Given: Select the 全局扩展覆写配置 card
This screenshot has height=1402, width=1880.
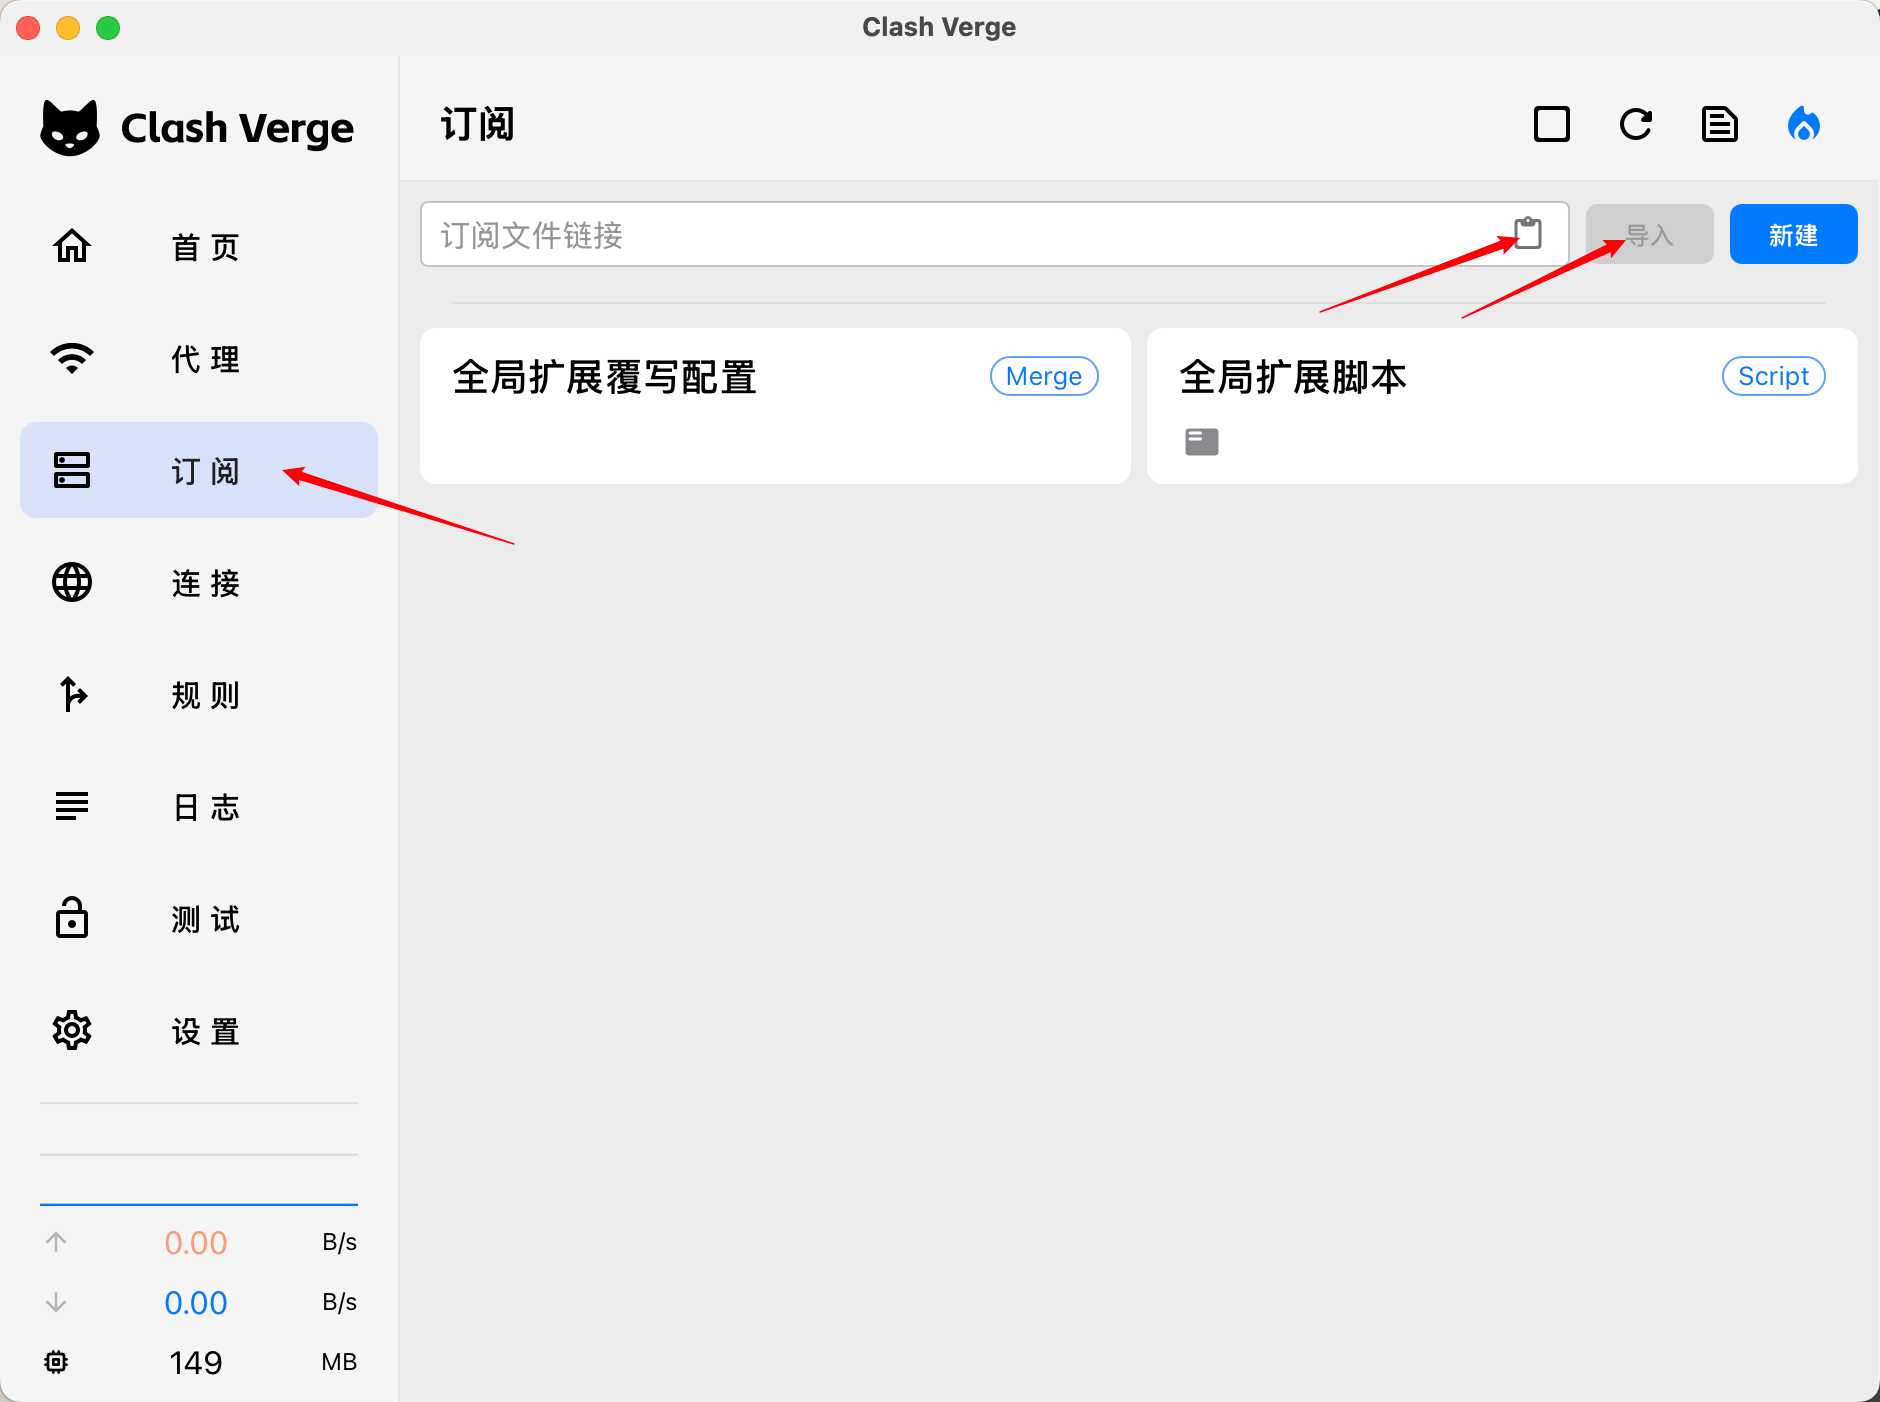Looking at the screenshot, I should coord(775,406).
